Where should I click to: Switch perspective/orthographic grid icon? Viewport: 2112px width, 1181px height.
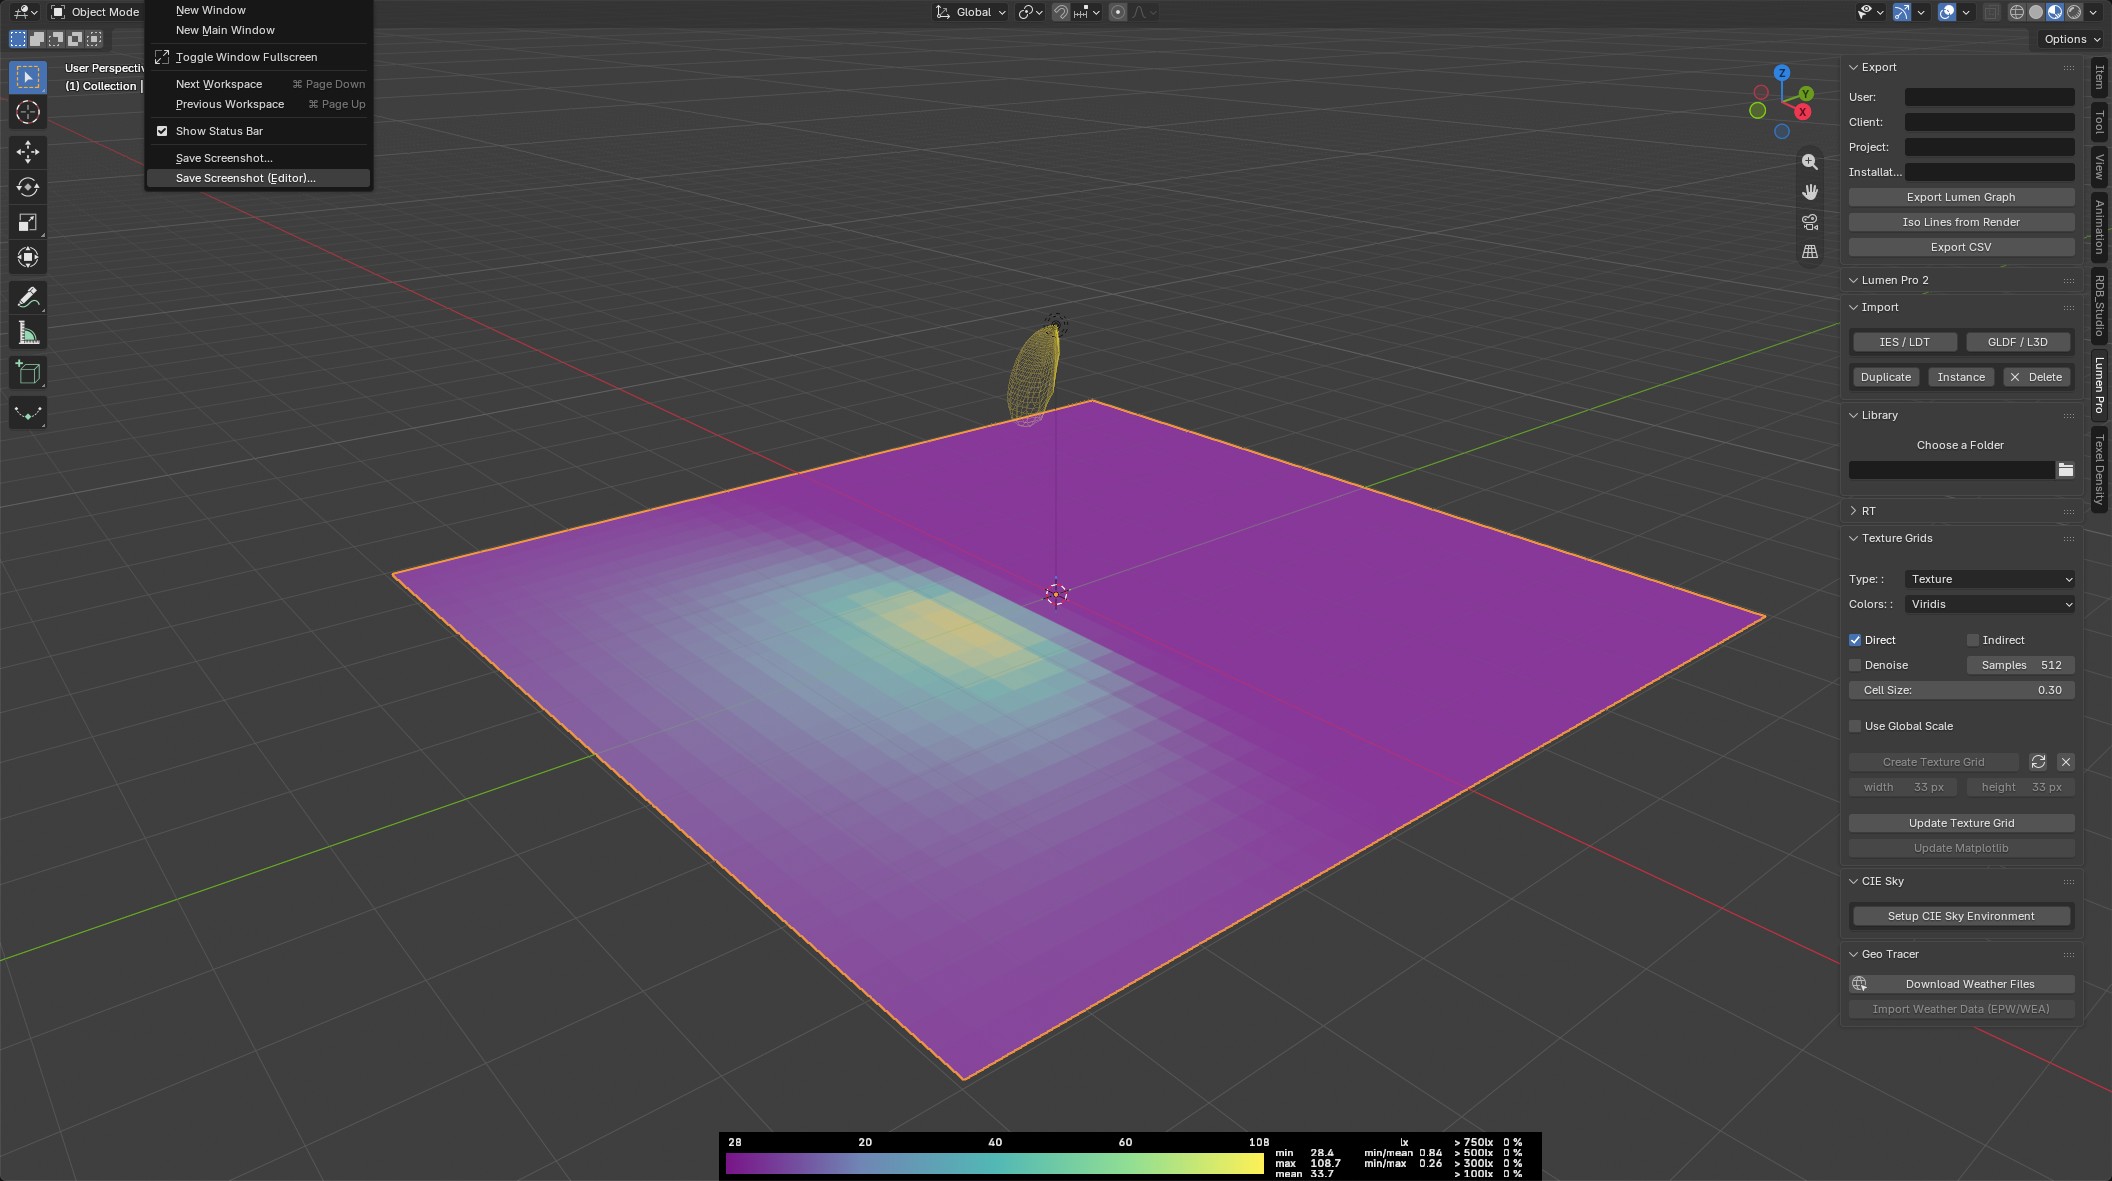point(1809,252)
